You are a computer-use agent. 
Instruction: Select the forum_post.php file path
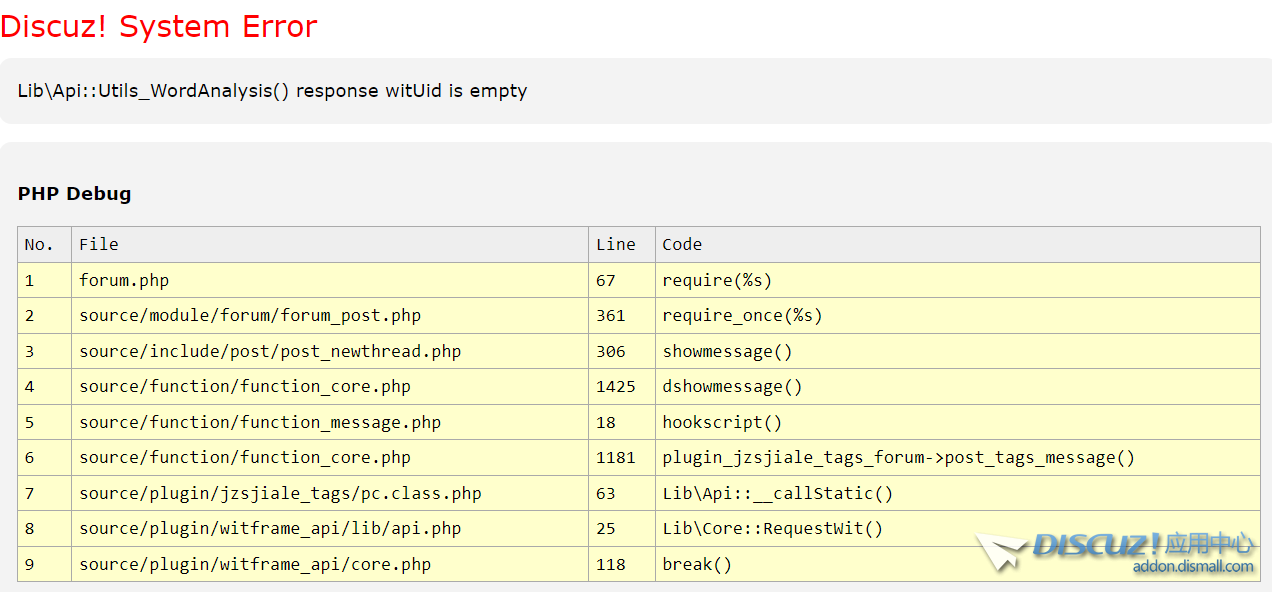(x=250, y=316)
